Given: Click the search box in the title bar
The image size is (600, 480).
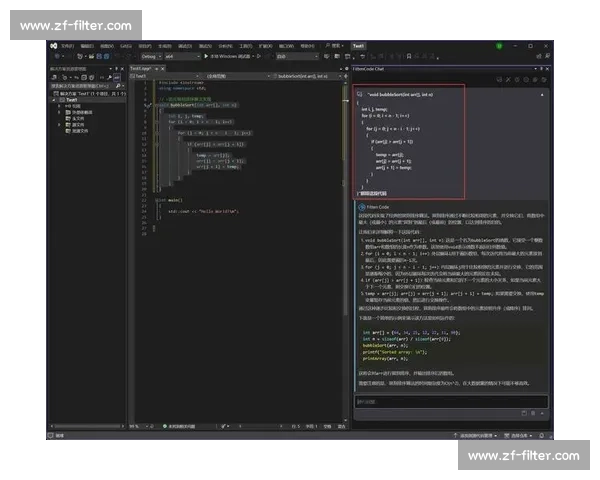Looking at the screenshot, I should pyautogui.click(x=334, y=46).
